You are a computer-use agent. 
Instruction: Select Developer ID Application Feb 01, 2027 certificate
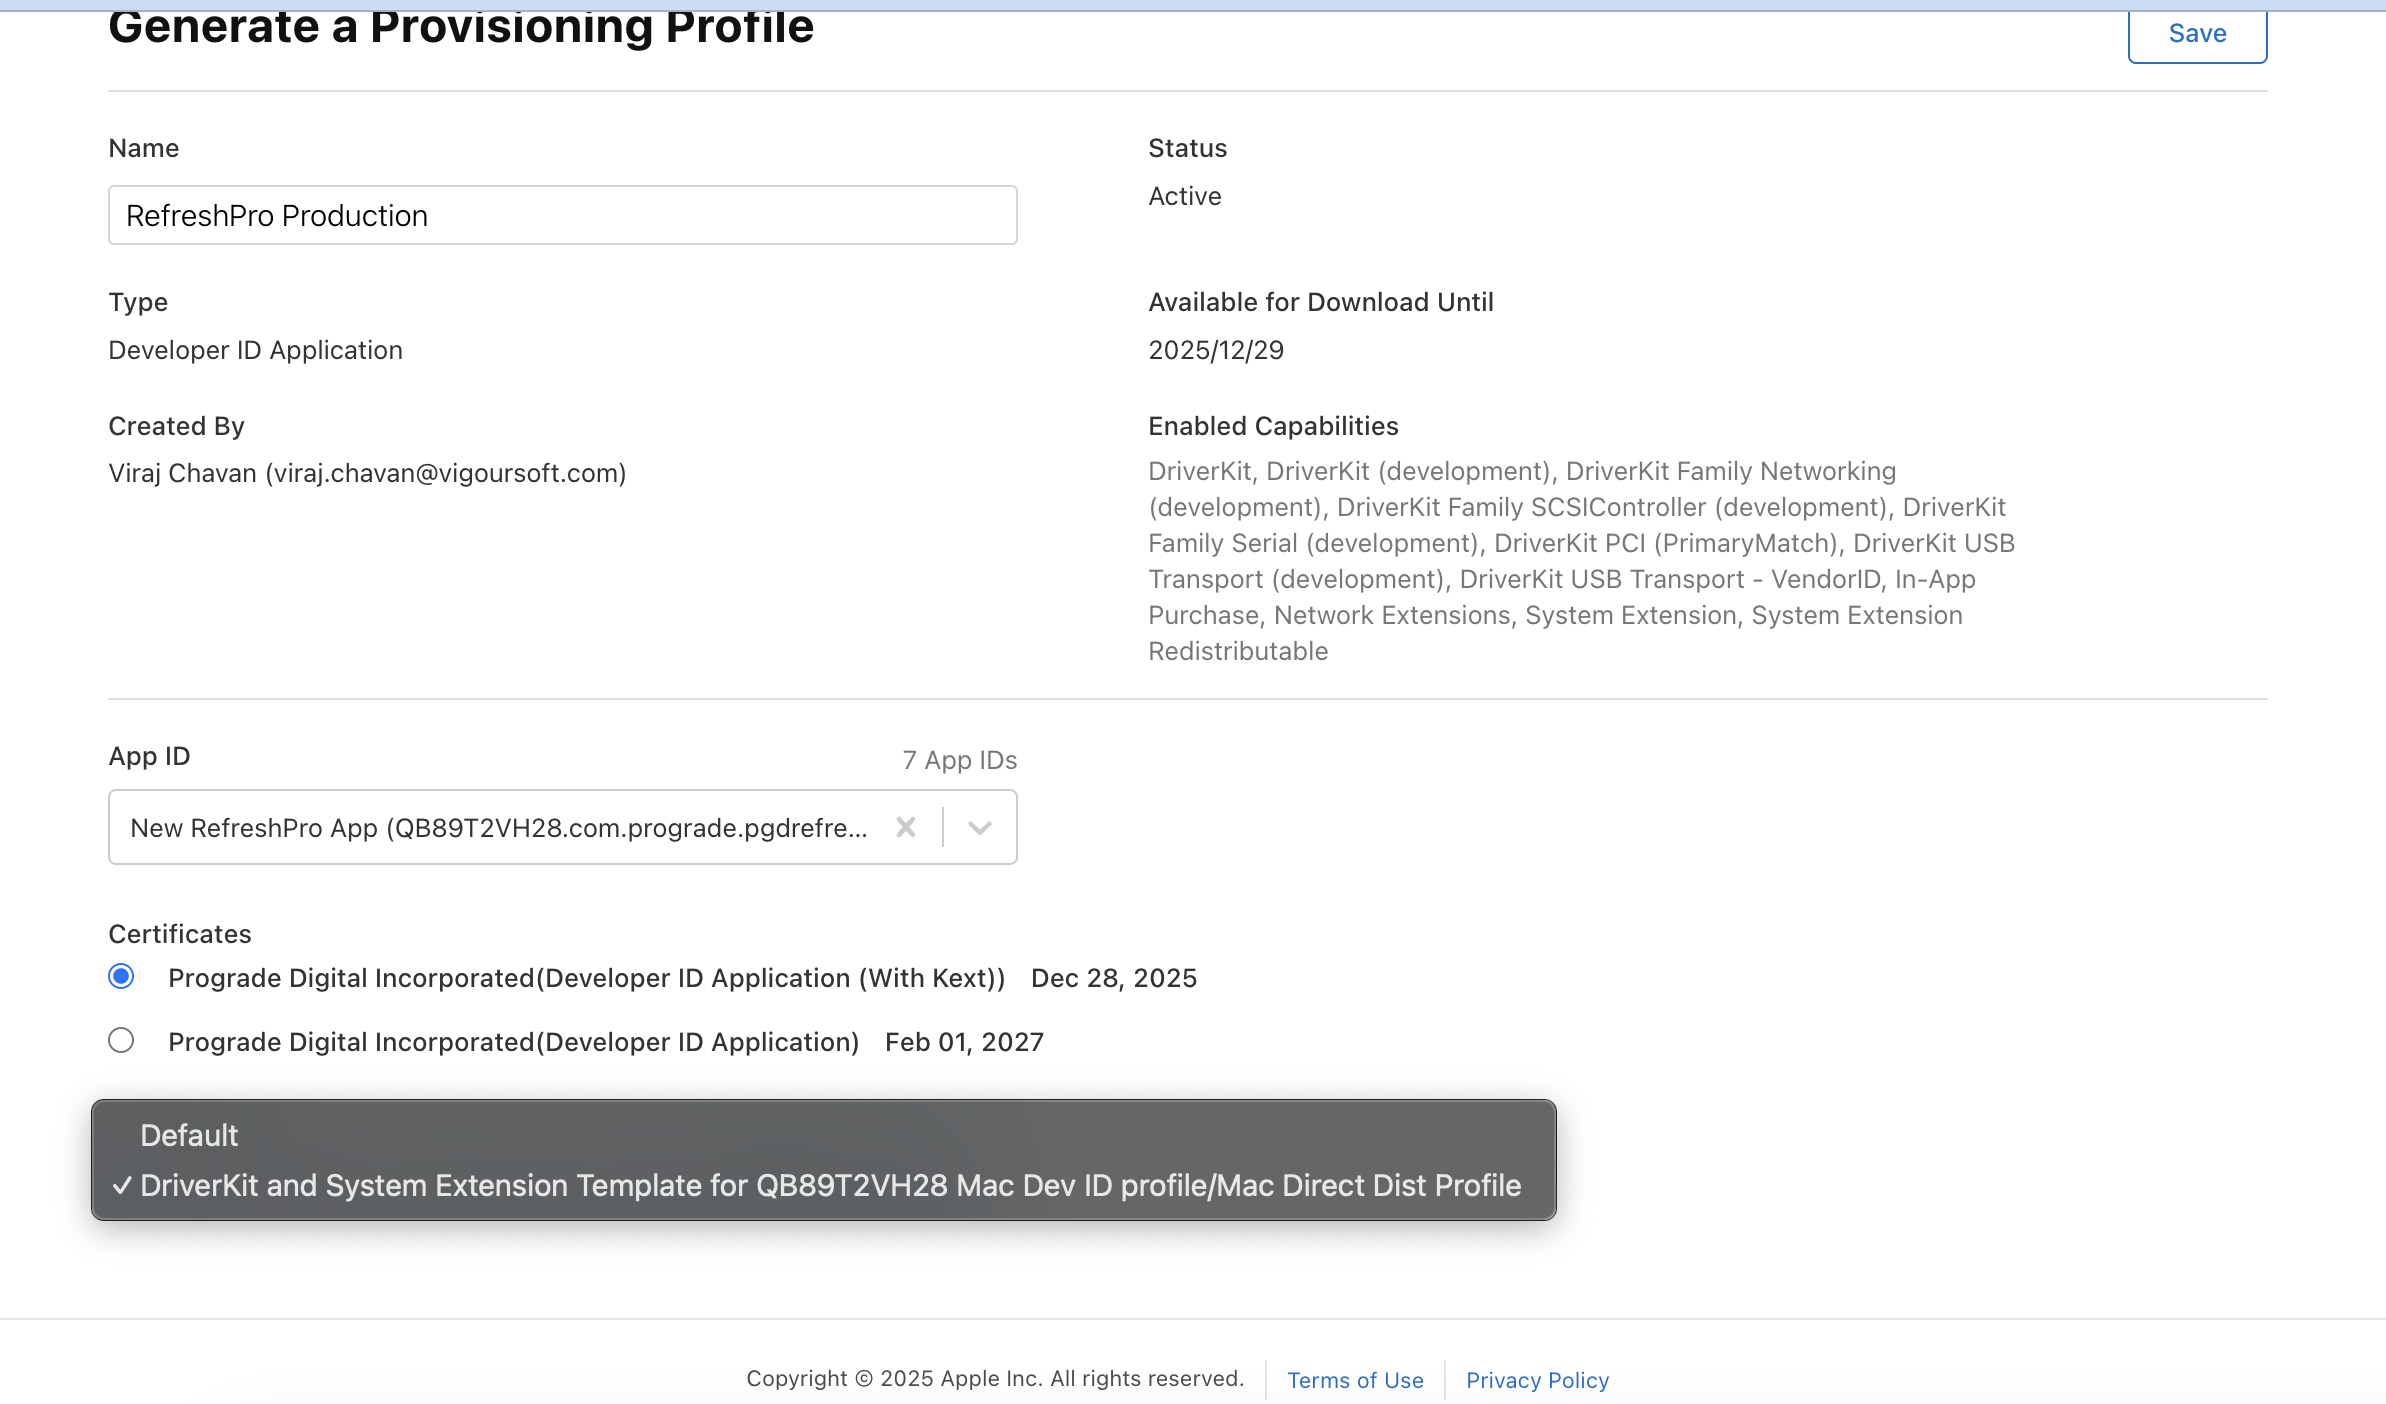[121, 1040]
